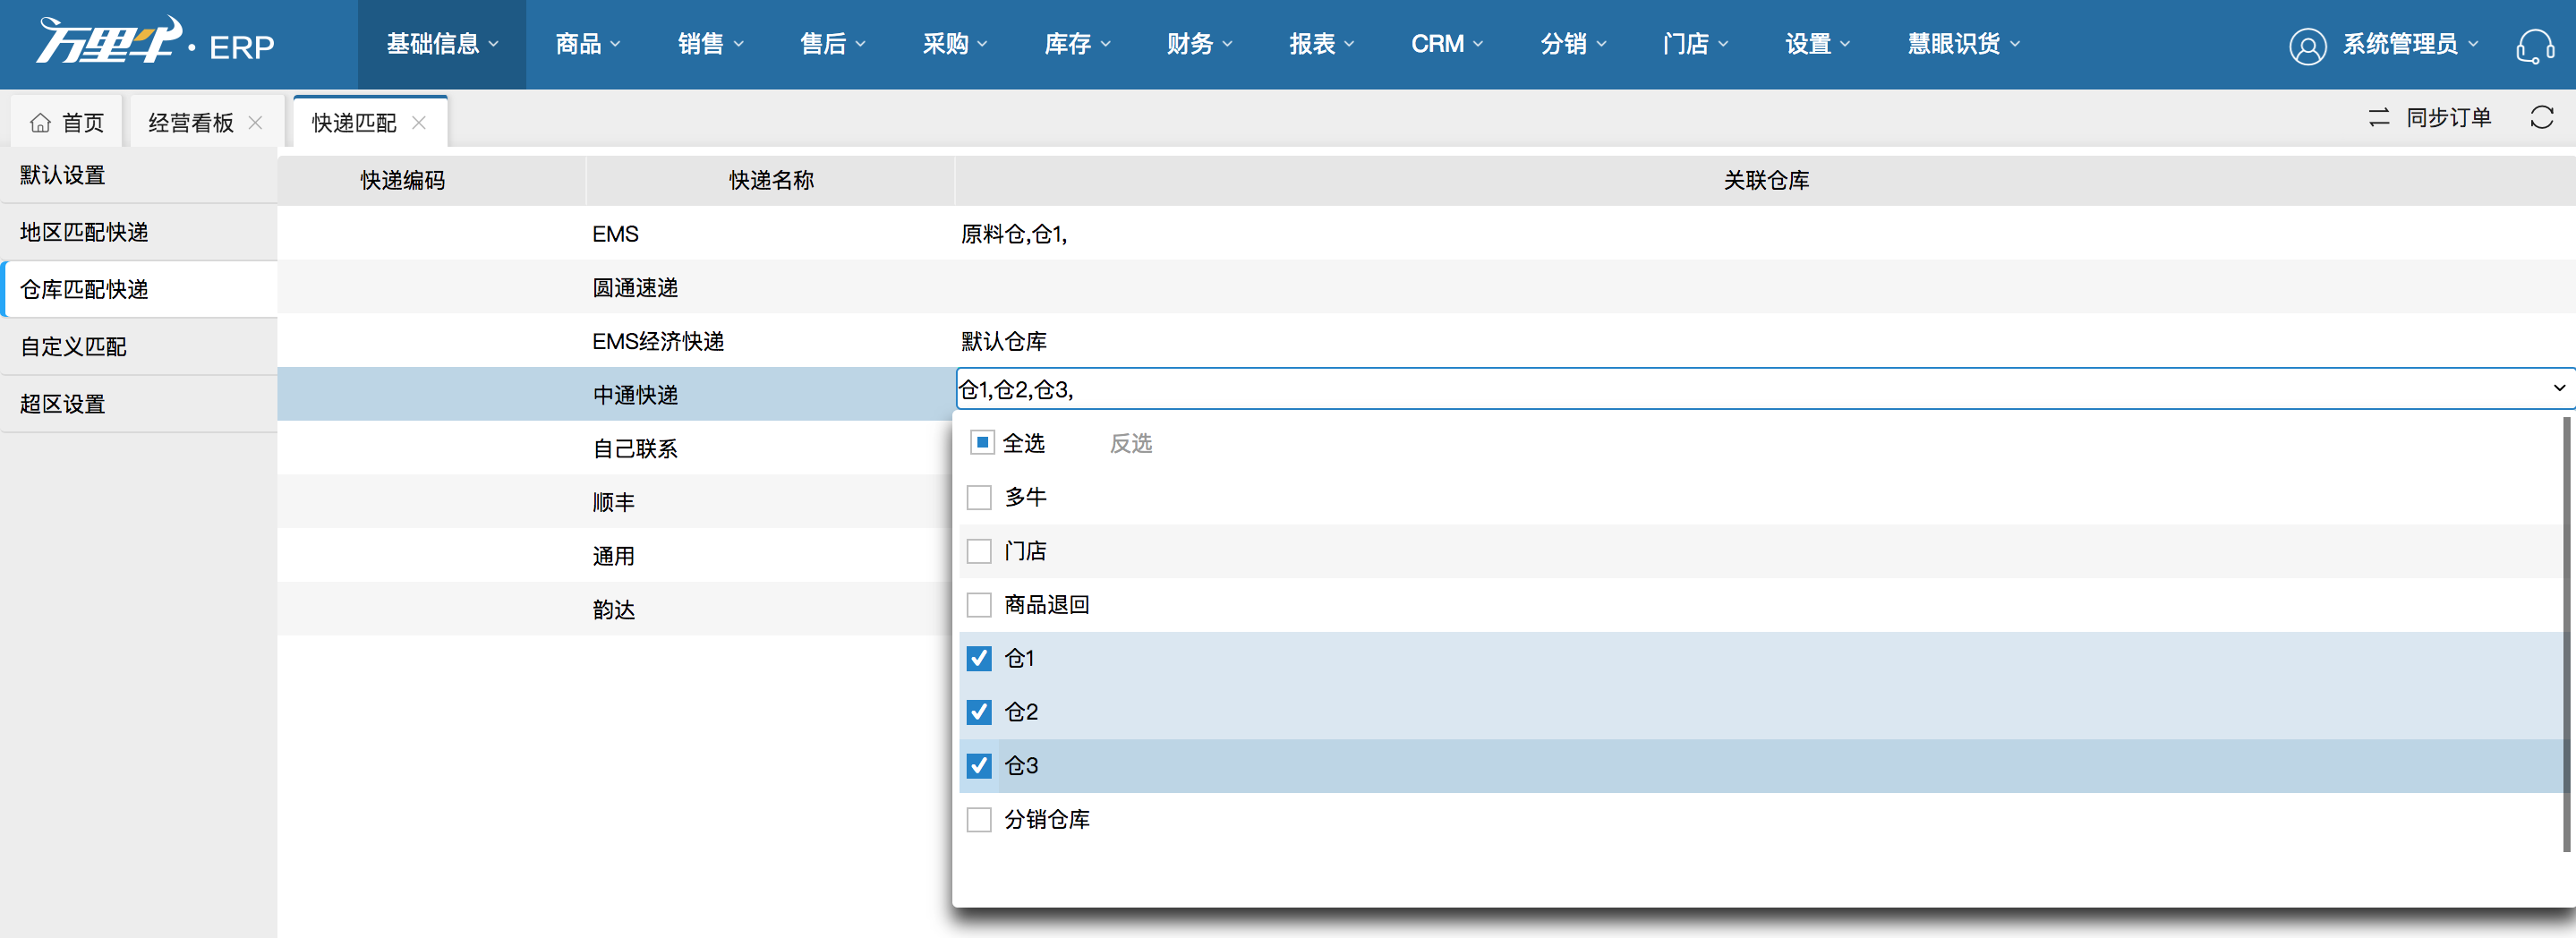Select the 顺丰 row

click(x=616, y=502)
